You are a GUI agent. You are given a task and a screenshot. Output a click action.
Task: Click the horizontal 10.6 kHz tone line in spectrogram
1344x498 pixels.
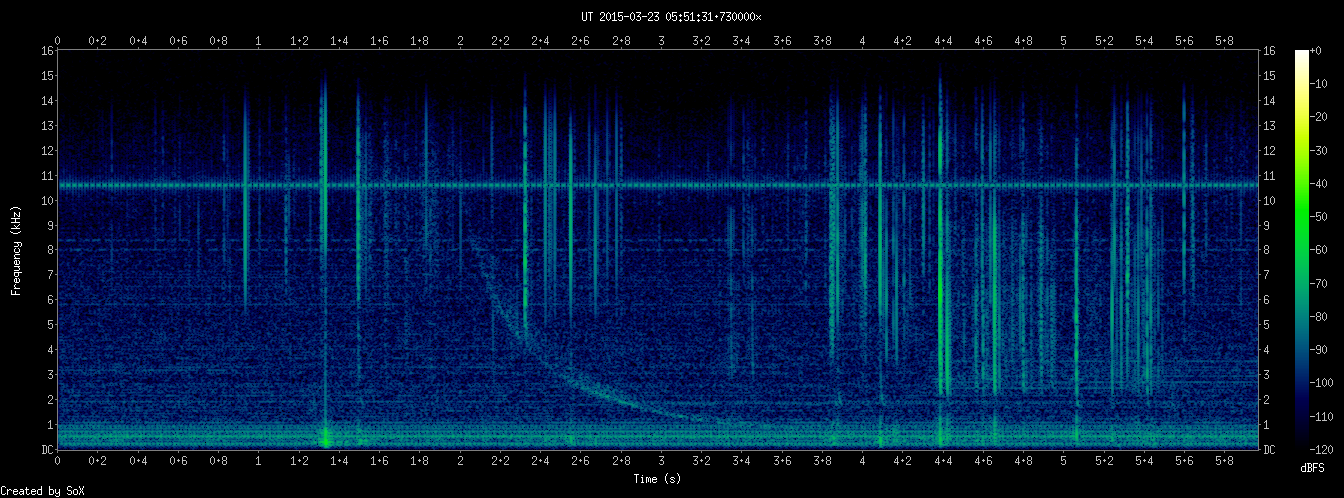658,185
